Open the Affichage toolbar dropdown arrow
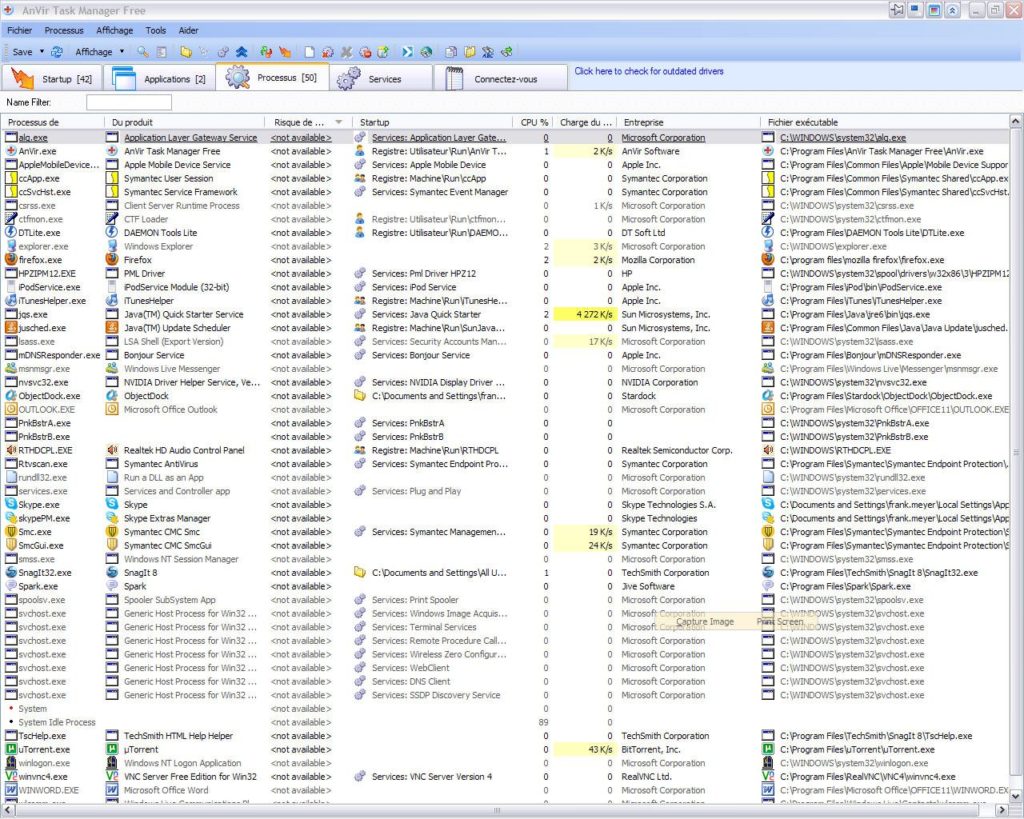The width and height of the screenshot is (1024, 819). click(x=121, y=51)
